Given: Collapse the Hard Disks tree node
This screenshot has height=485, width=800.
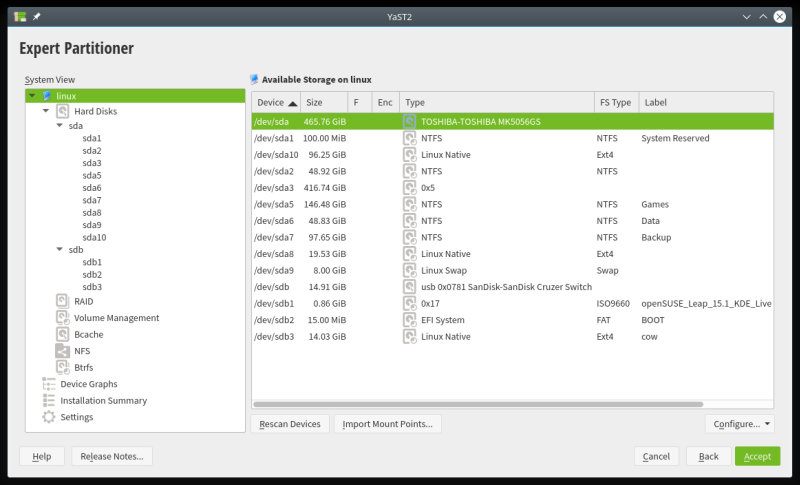Looking at the screenshot, I should 46,111.
